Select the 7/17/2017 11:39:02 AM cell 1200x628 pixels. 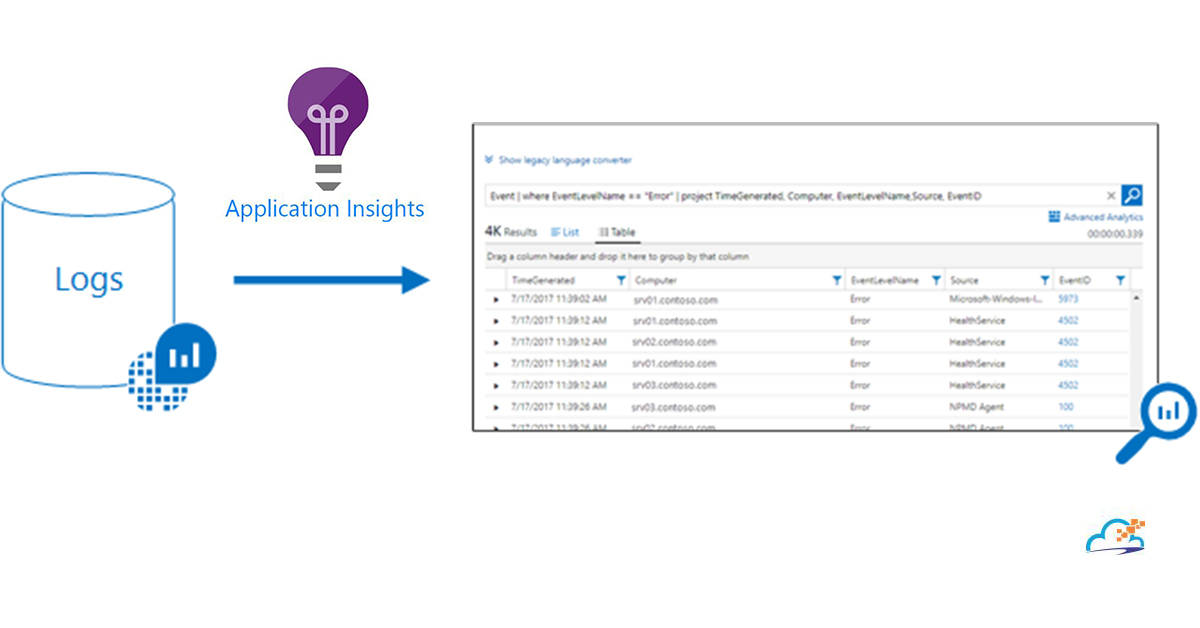(x=557, y=299)
